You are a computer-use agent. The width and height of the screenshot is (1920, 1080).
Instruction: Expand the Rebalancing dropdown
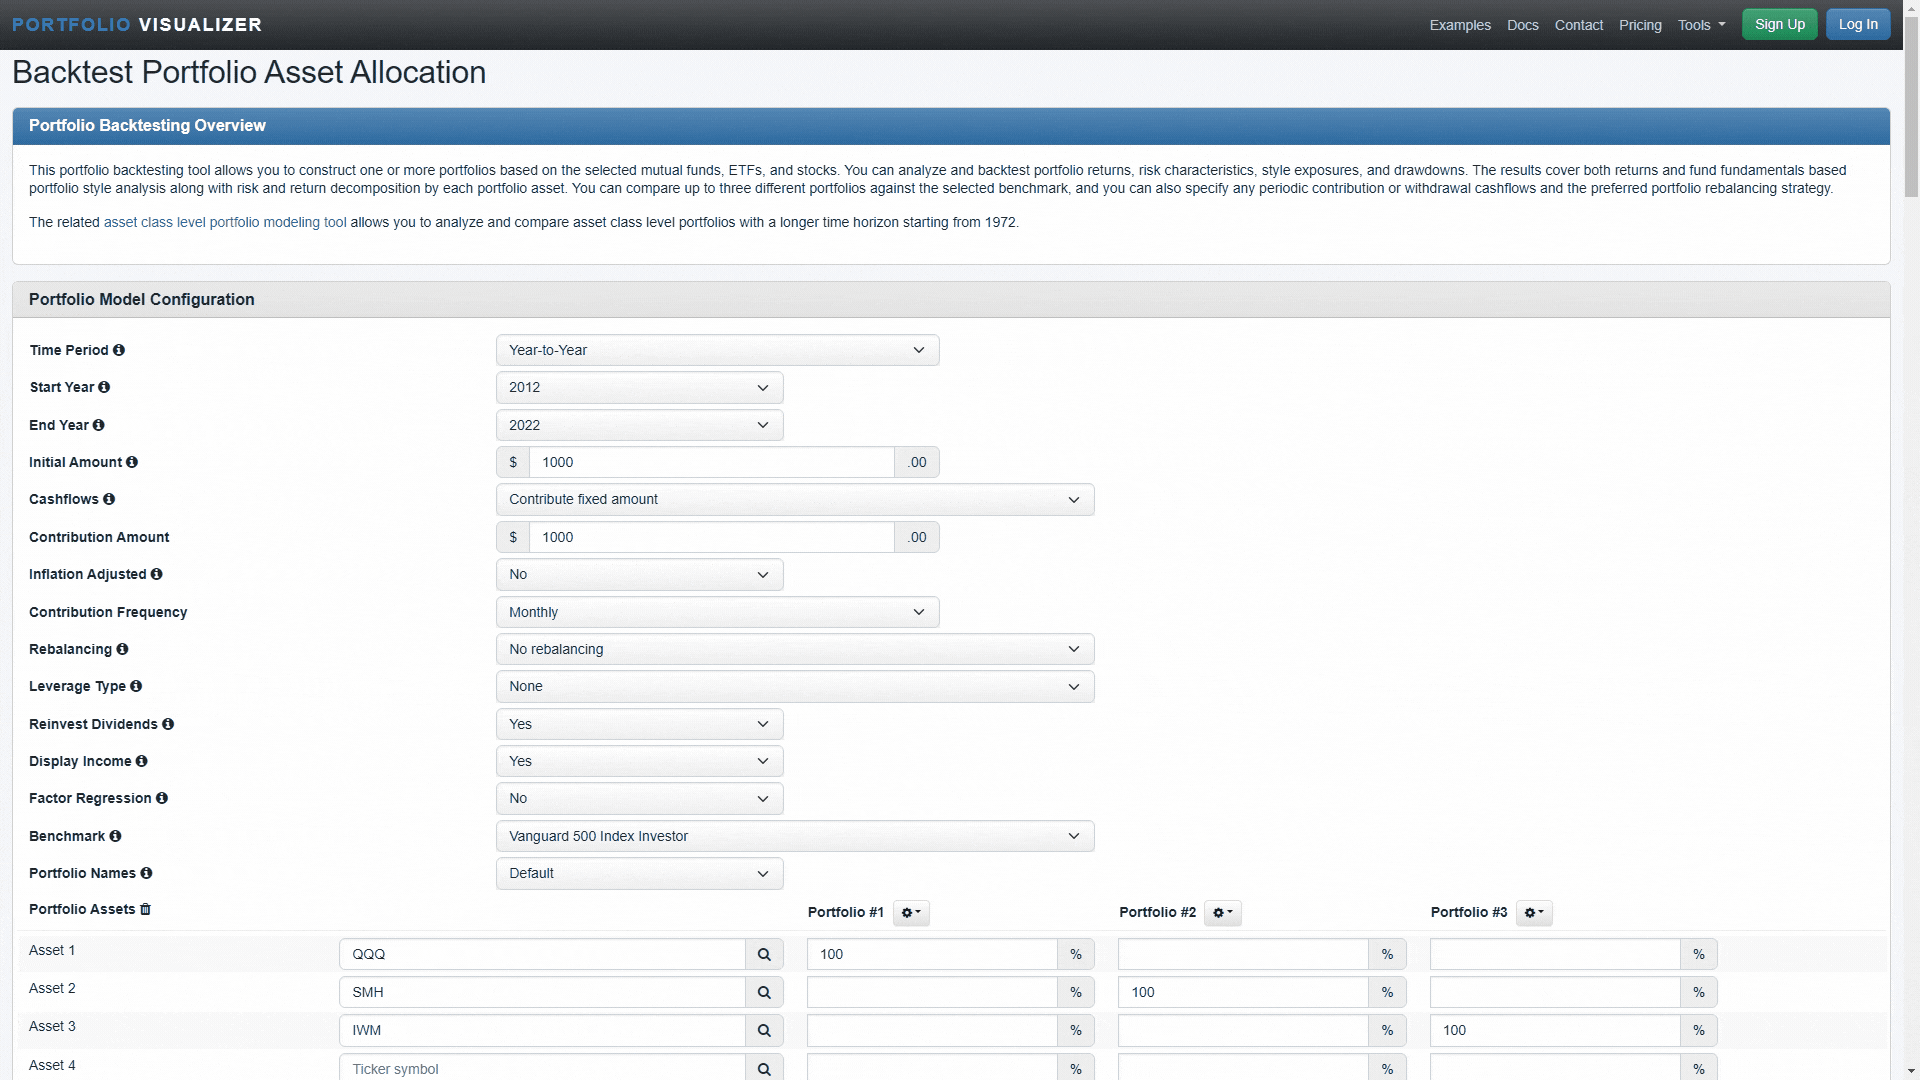coord(795,650)
